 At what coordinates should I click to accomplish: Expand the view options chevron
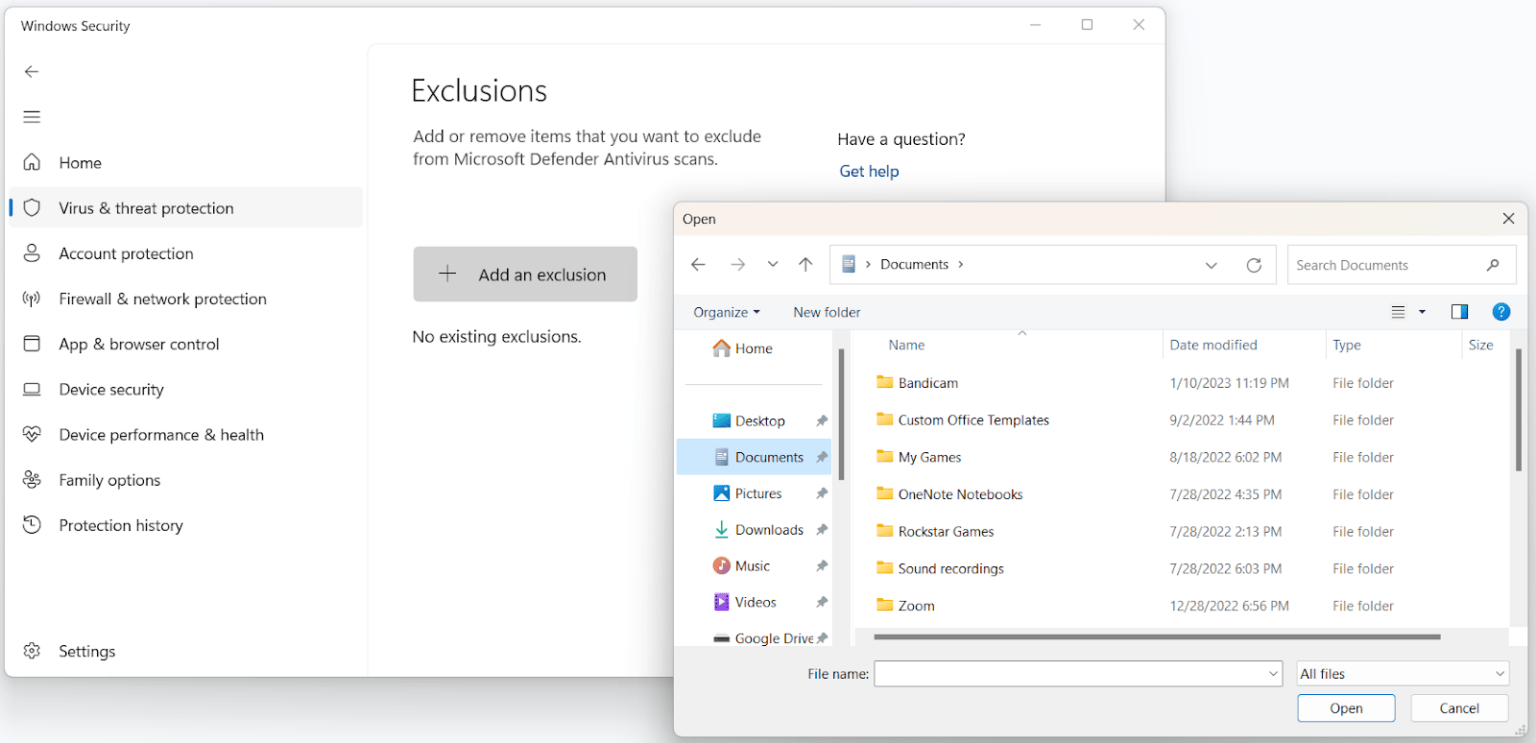[x=1420, y=311]
